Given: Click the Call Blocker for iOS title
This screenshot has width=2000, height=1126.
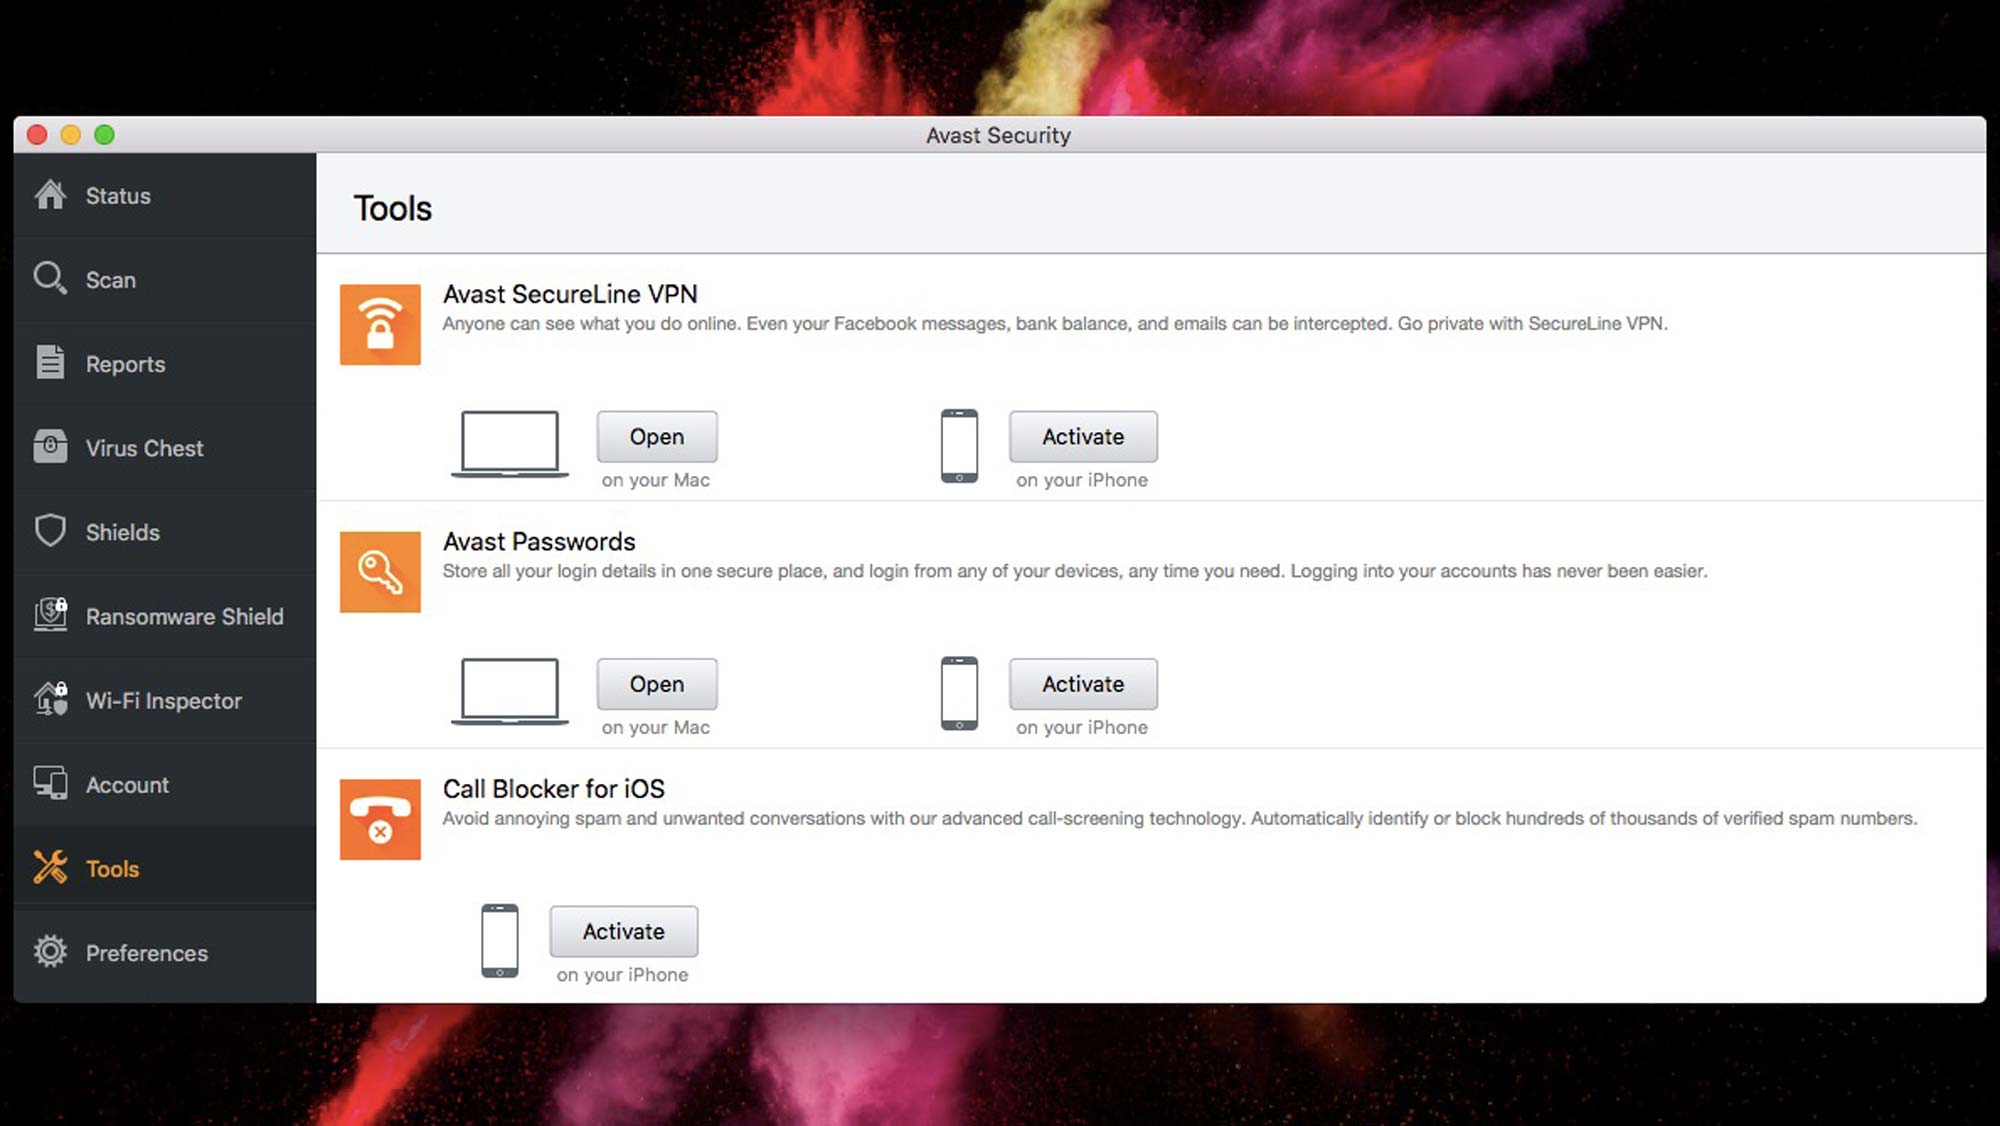Looking at the screenshot, I should click(554, 788).
